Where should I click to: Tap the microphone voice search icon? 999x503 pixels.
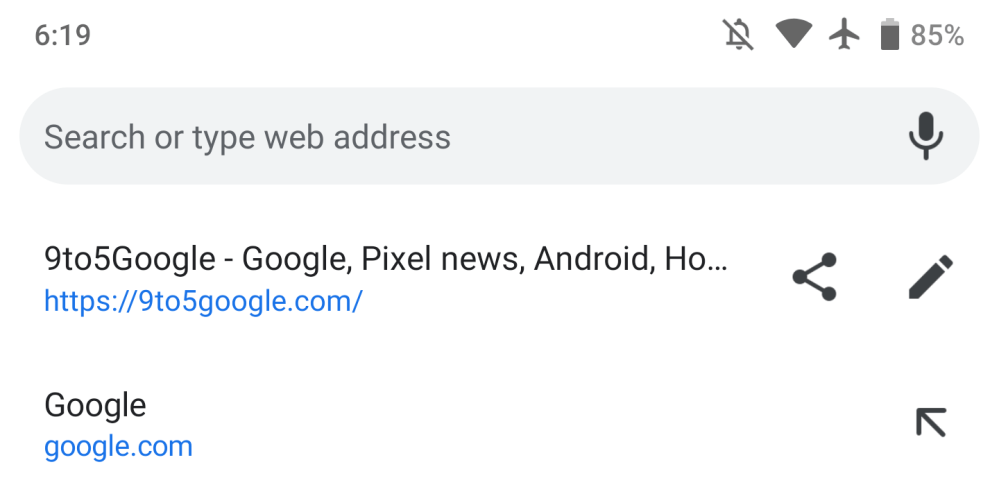pyautogui.click(x=926, y=136)
